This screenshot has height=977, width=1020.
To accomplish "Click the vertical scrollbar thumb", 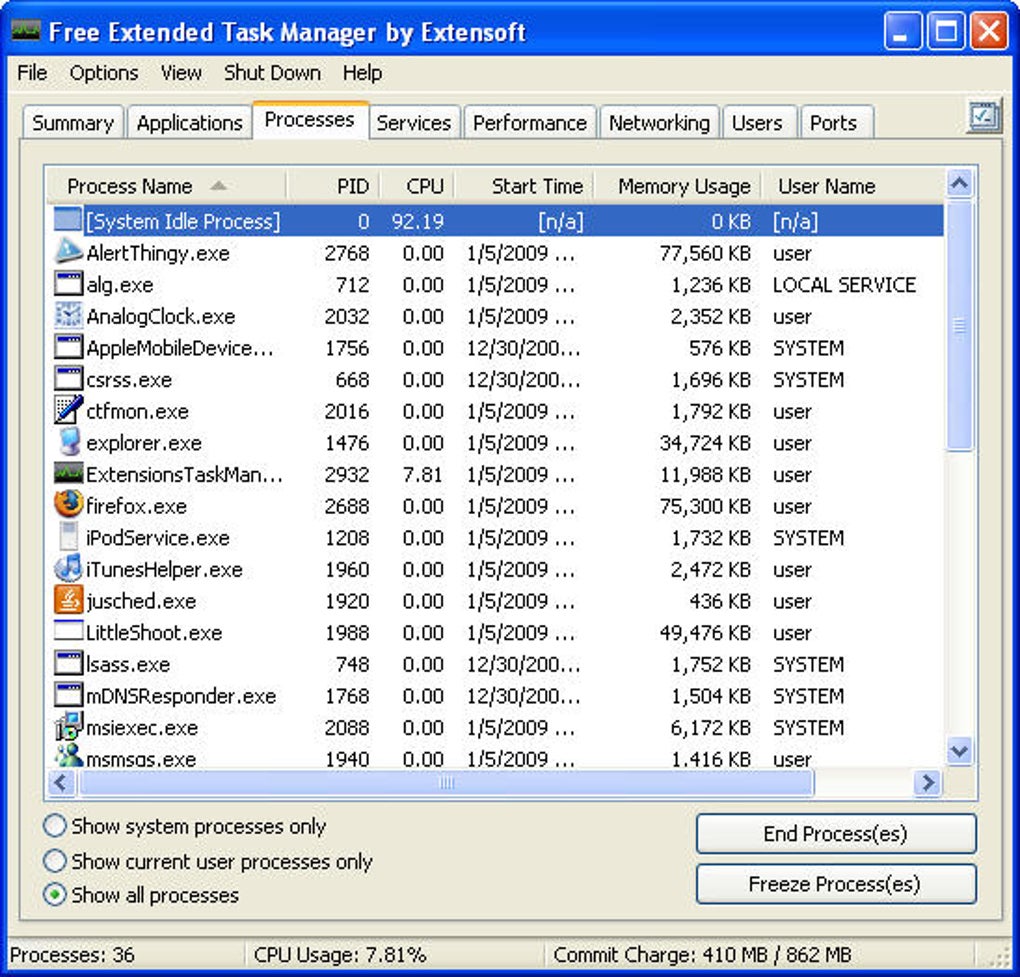I will (960, 325).
